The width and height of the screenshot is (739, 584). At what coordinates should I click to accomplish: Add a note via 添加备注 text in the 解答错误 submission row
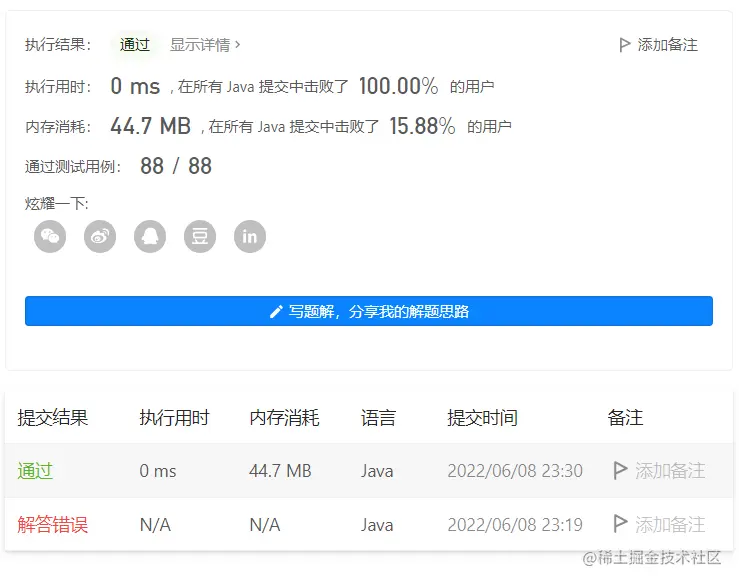pyautogui.click(x=670, y=524)
